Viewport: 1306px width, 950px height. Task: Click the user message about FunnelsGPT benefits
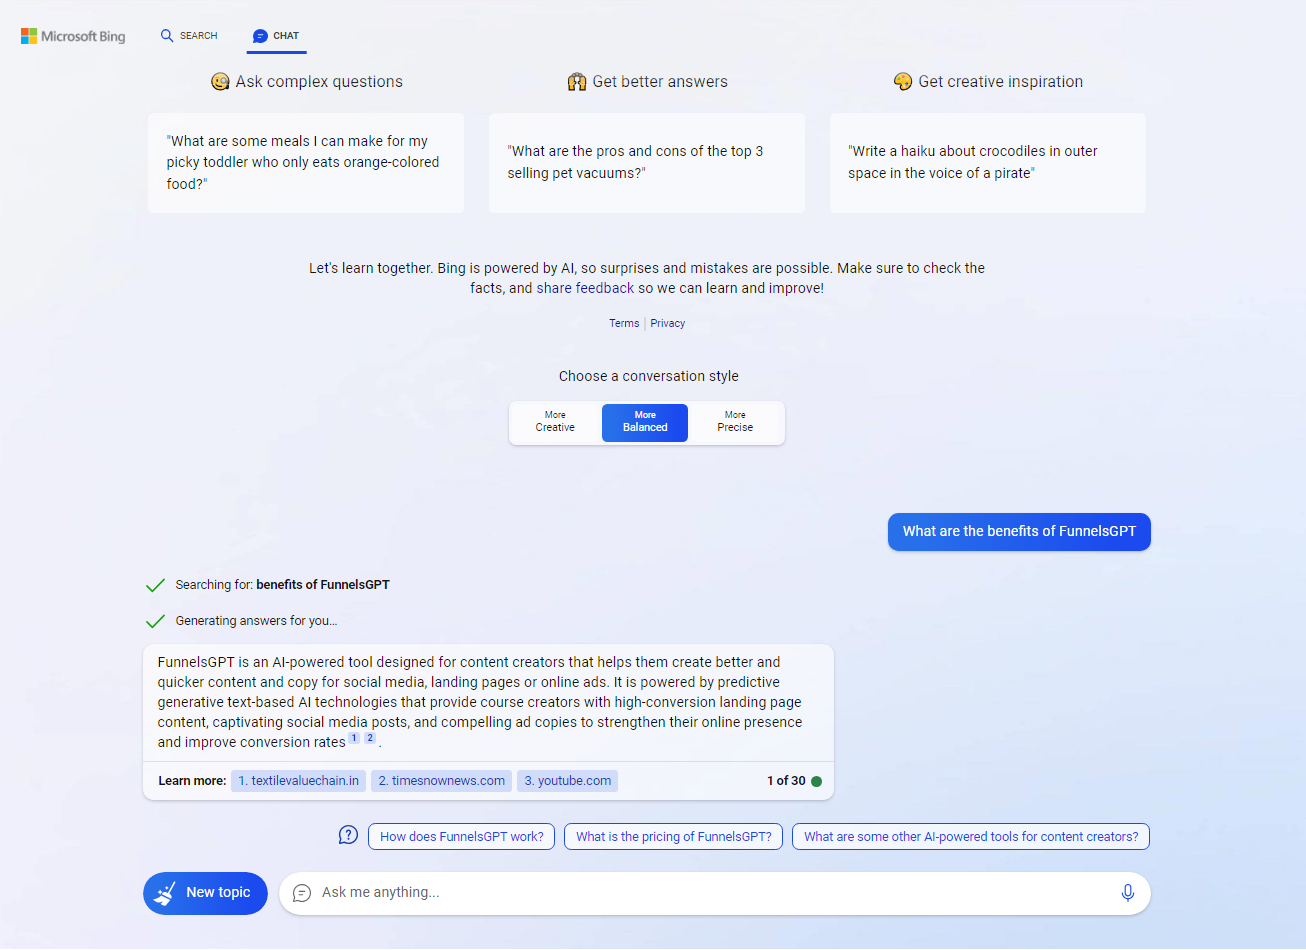pyautogui.click(x=1019, y=532)
